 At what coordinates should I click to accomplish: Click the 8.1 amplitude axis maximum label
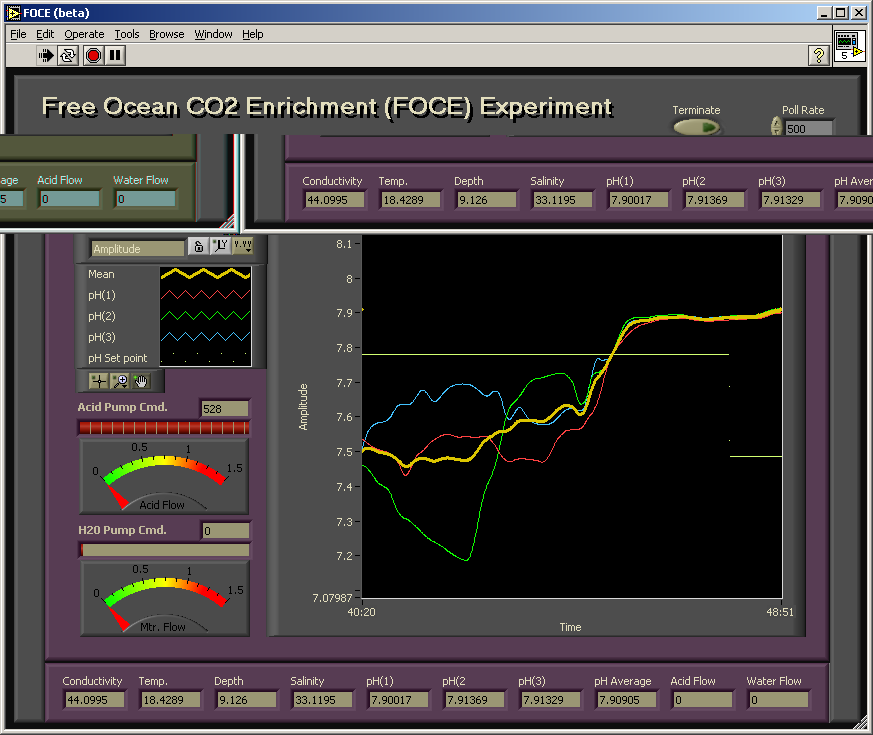coord(344,243)
